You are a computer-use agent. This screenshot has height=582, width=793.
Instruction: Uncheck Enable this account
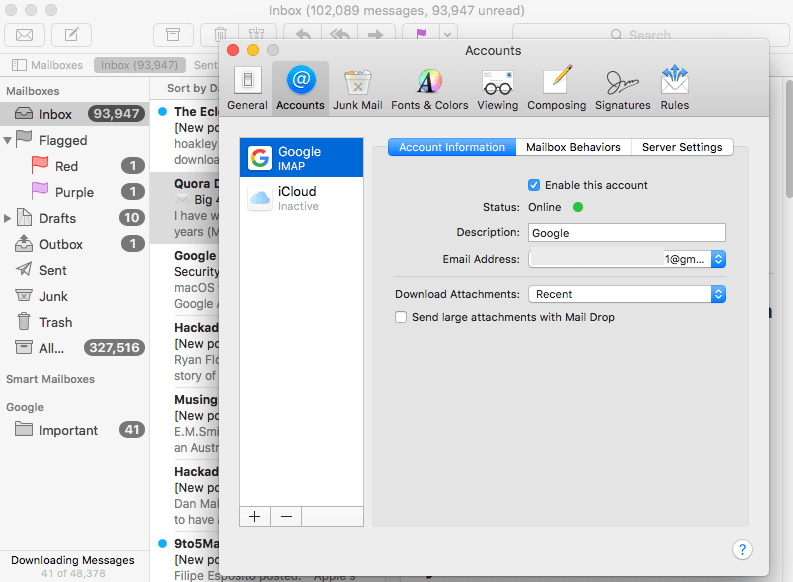pyautogui.click(x=534, y=185)
